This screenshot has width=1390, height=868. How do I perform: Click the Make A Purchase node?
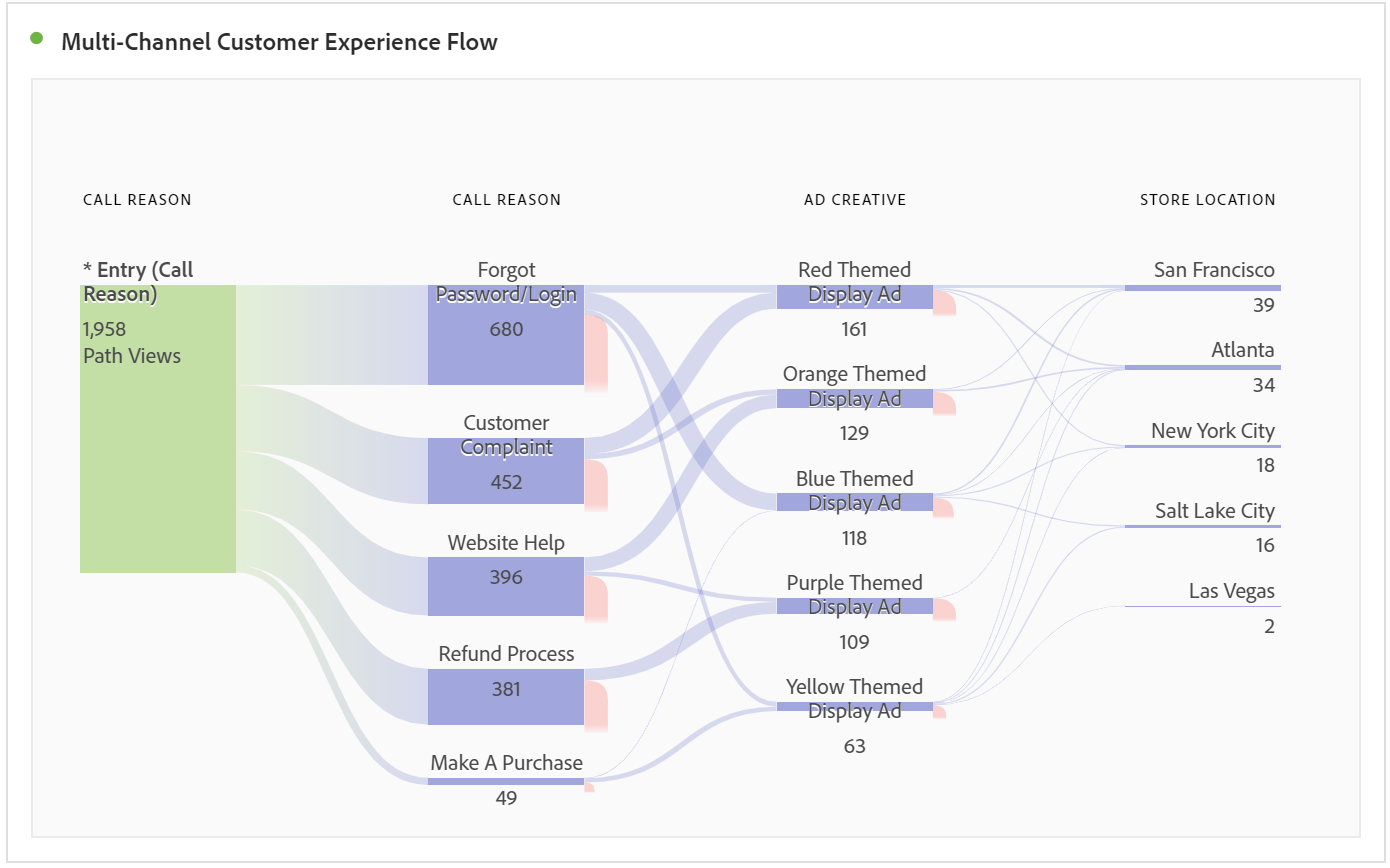point(506,781)
